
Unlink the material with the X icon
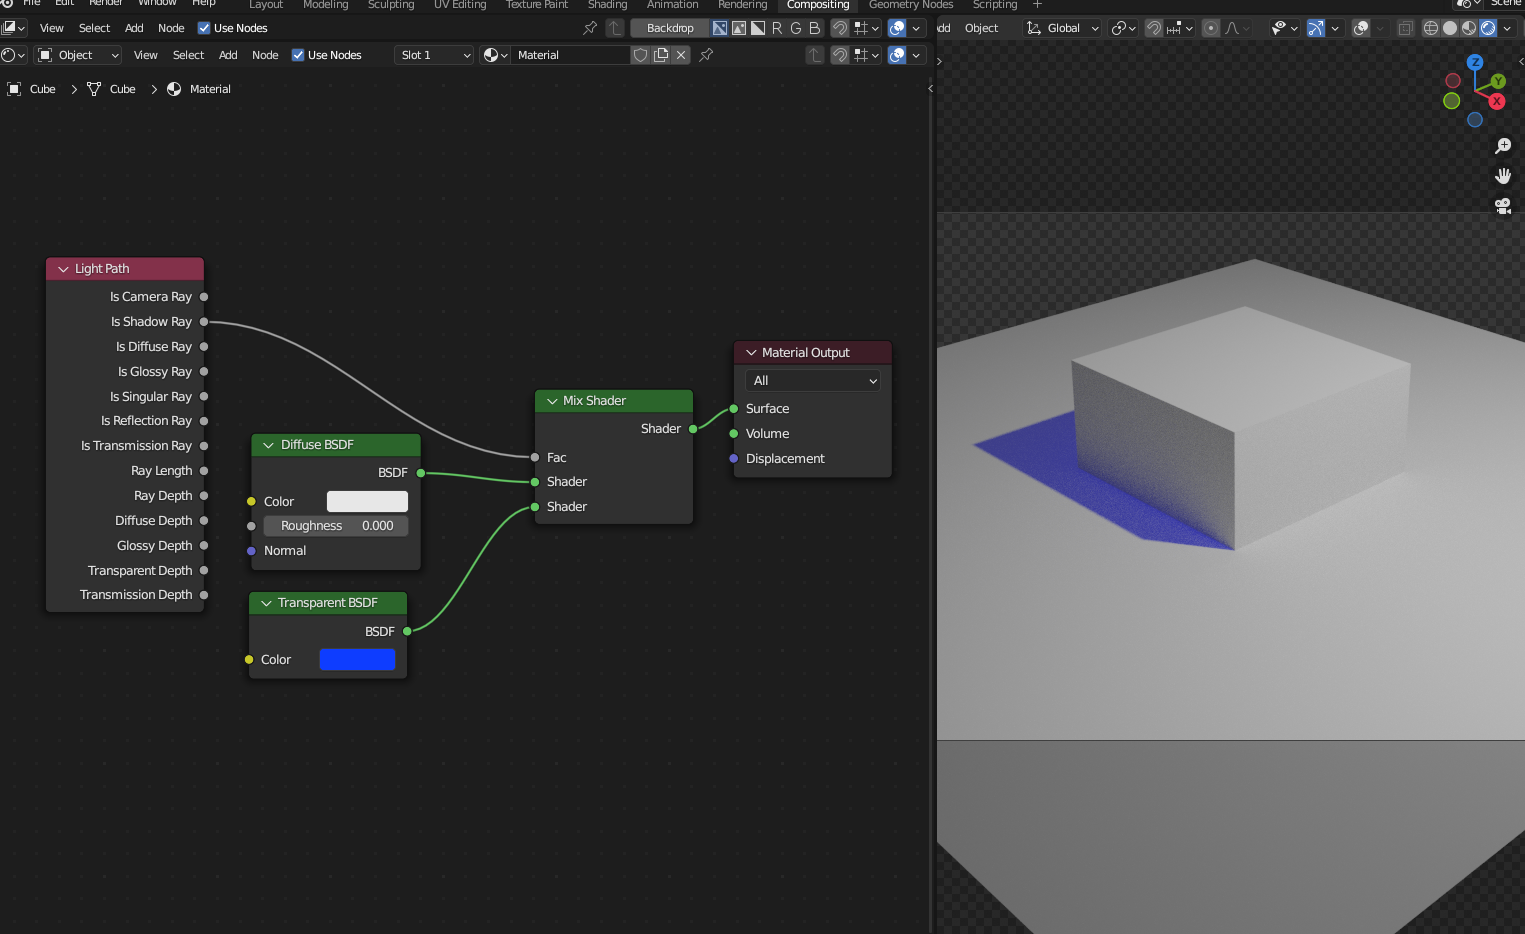(681, 55)
